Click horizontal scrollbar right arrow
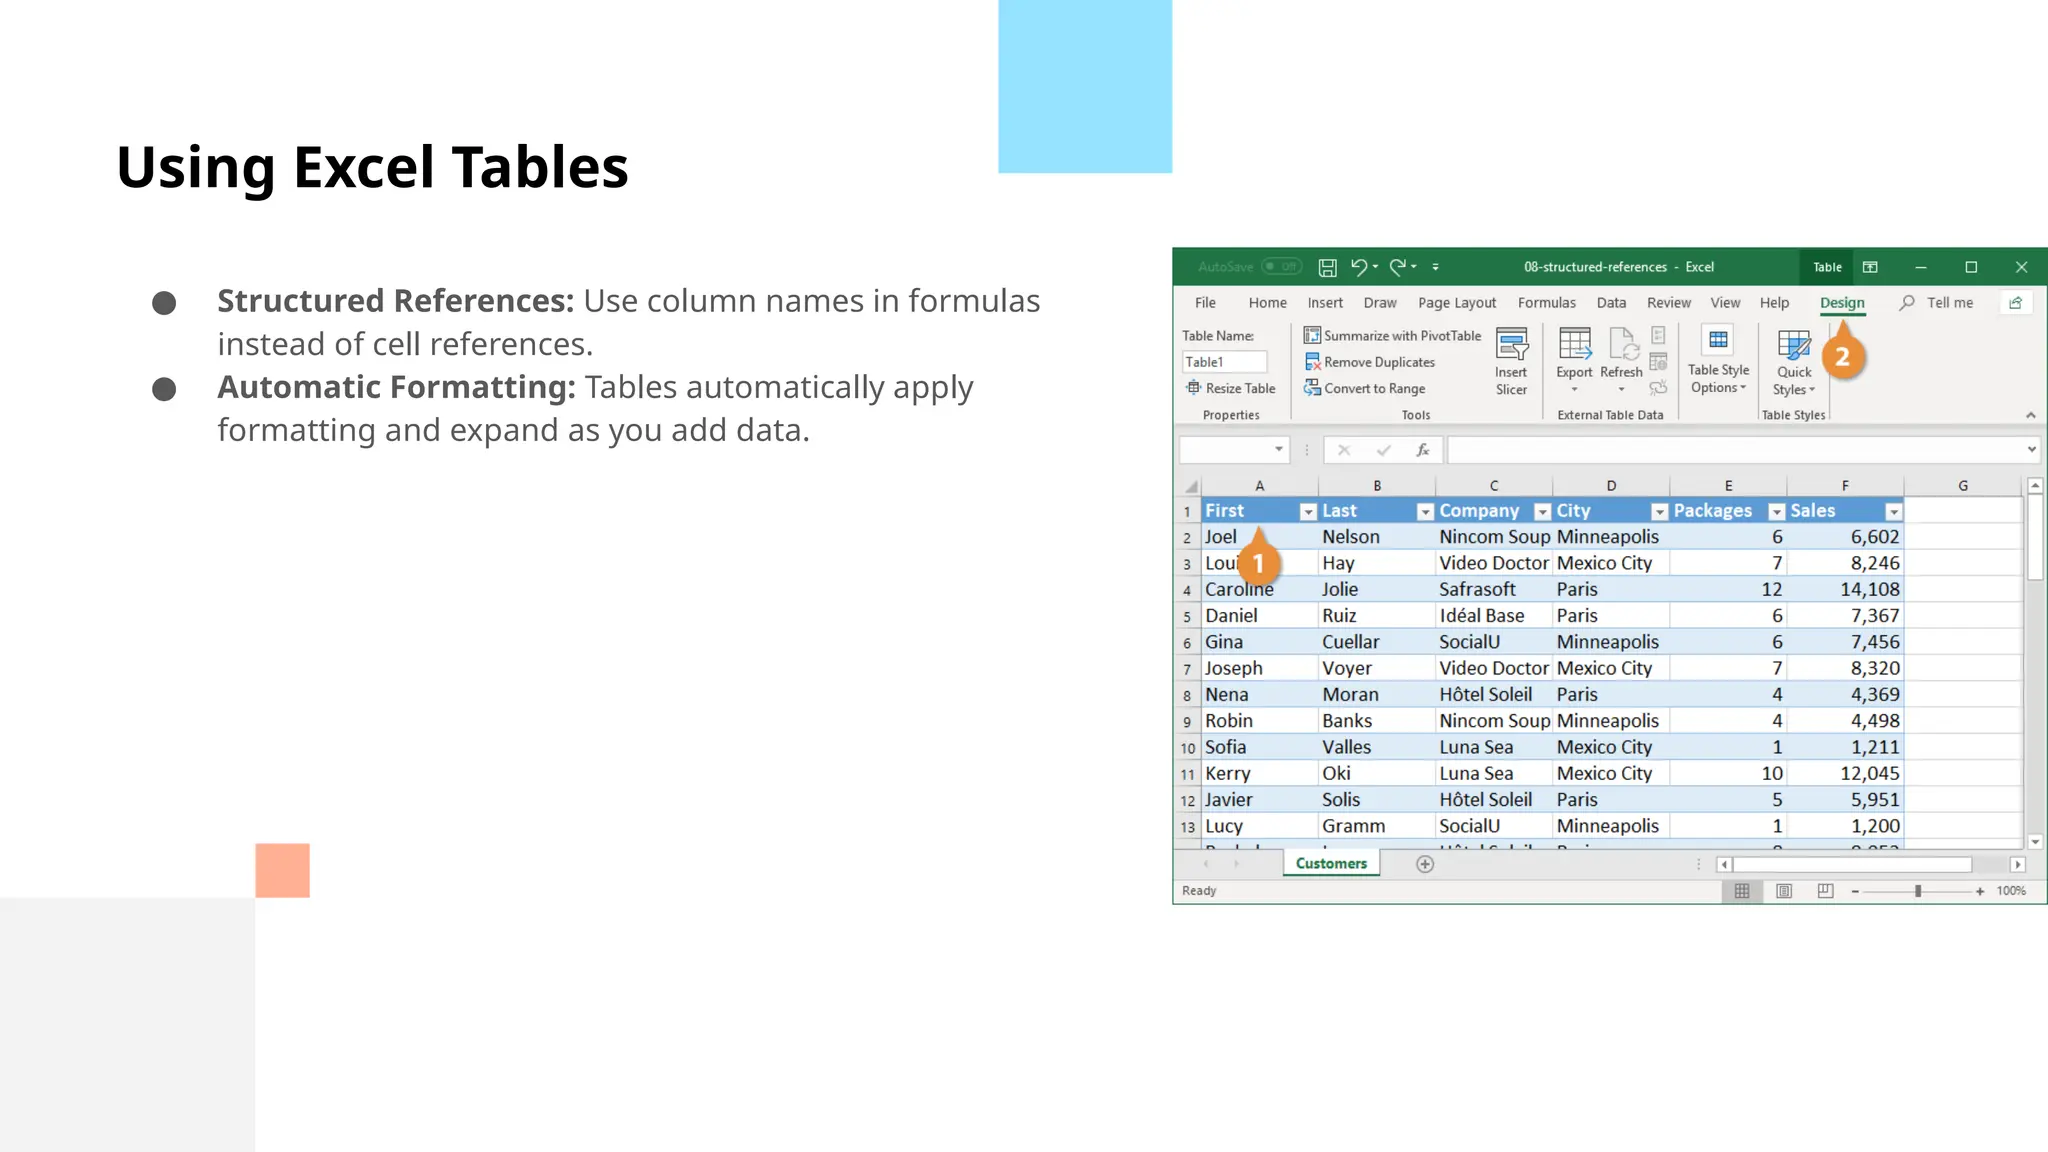This screenshot has width=2048, height=1152. (2017, 865)
